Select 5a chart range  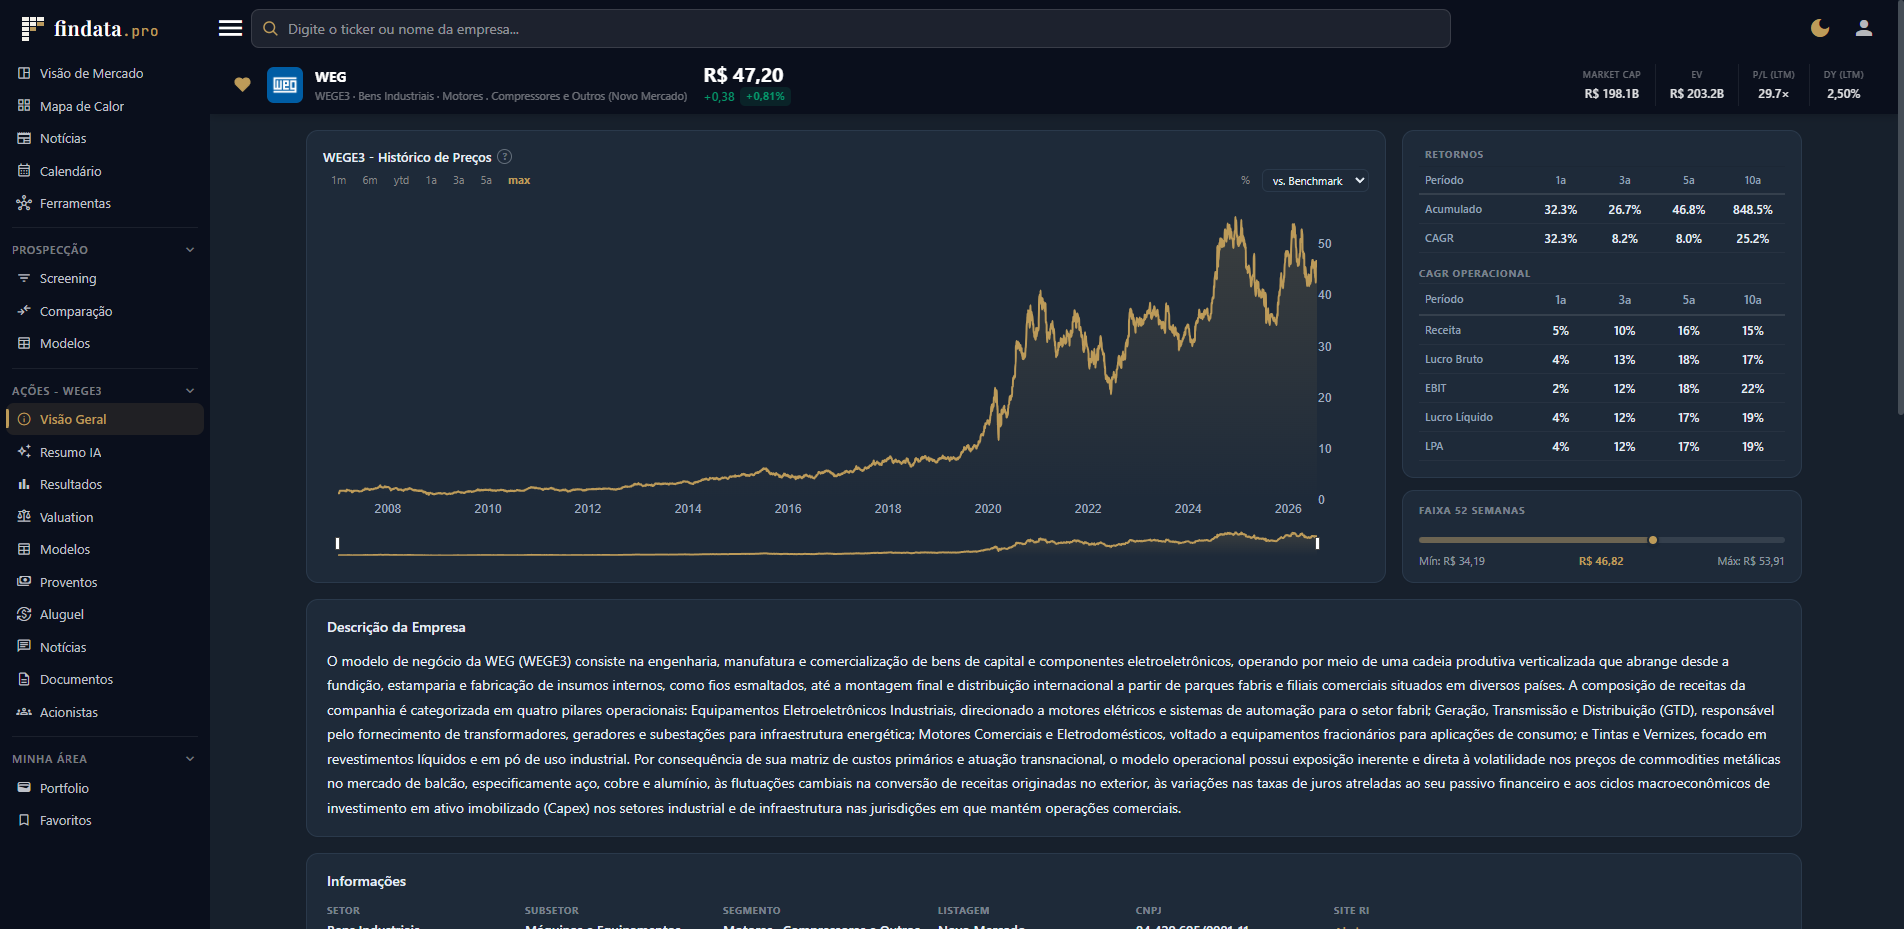click(486, 181)
